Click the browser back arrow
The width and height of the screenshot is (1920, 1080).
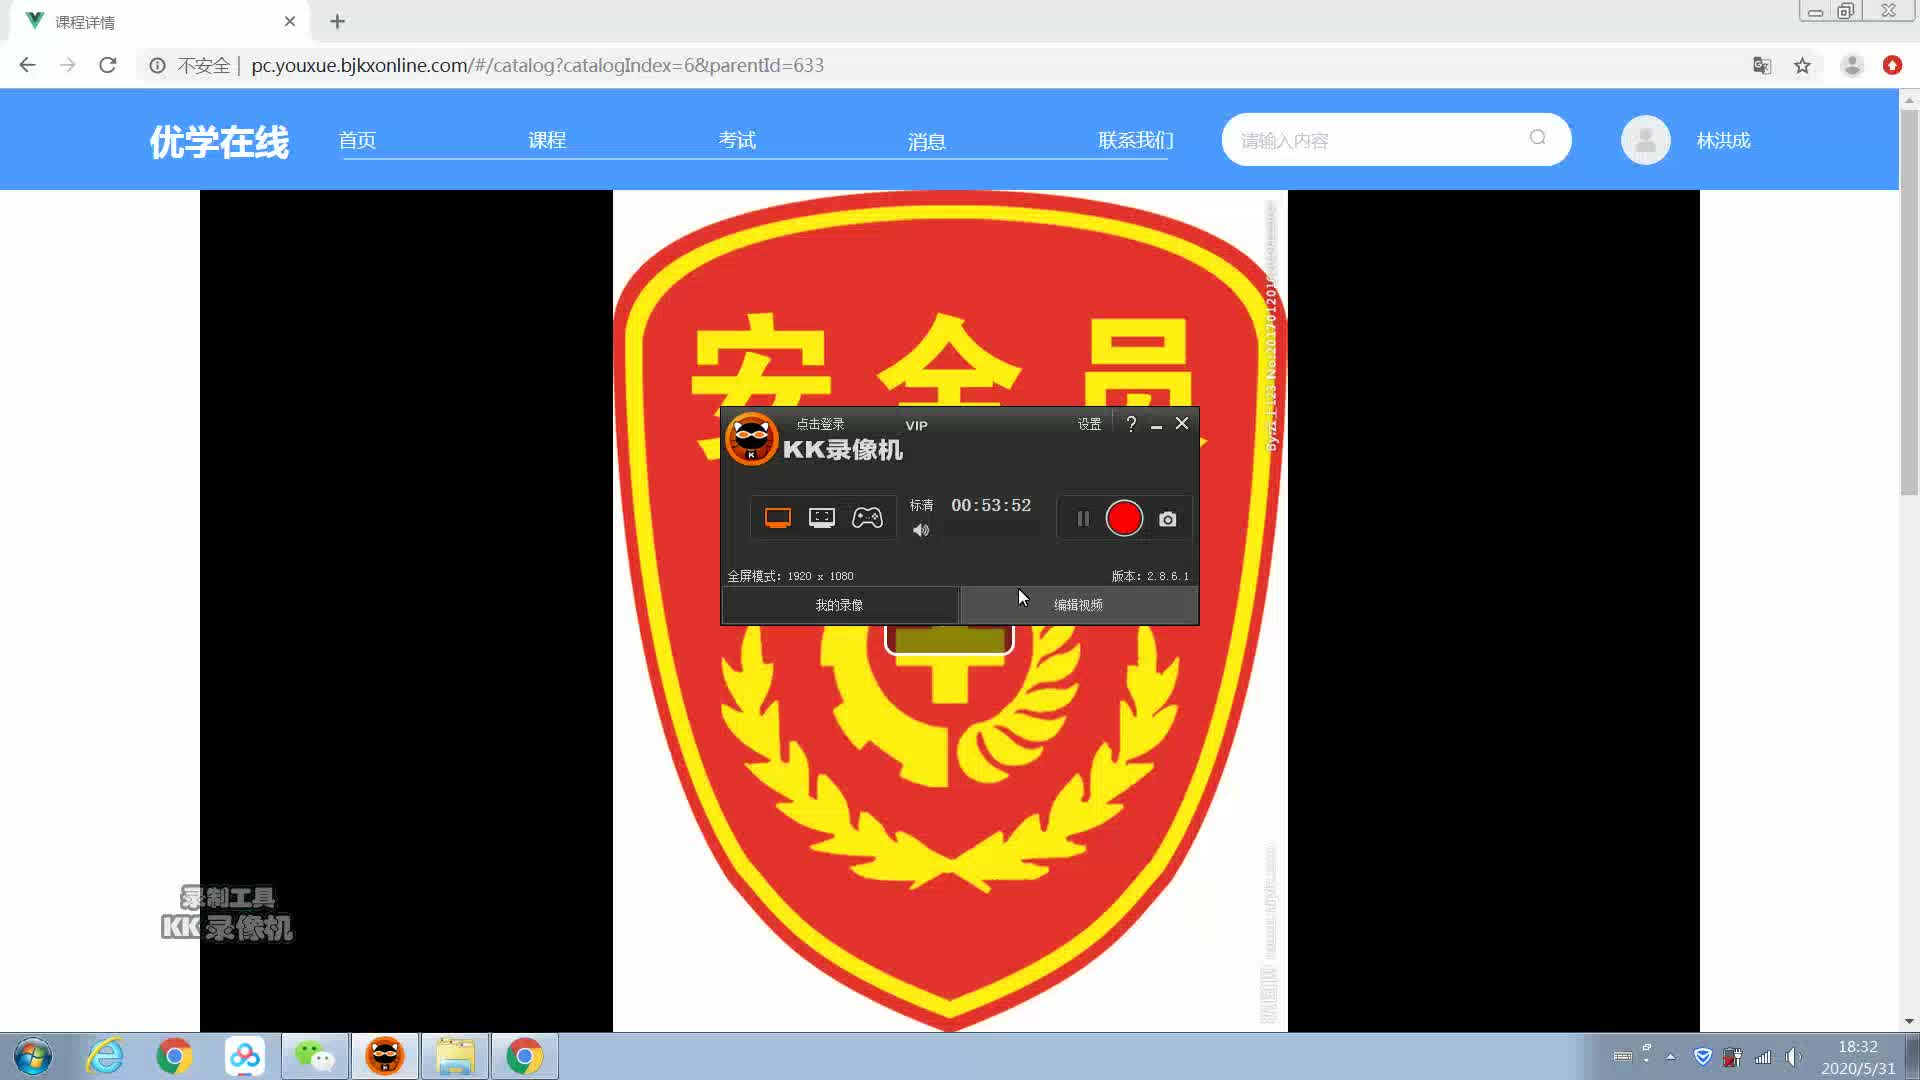click(27, 65)
